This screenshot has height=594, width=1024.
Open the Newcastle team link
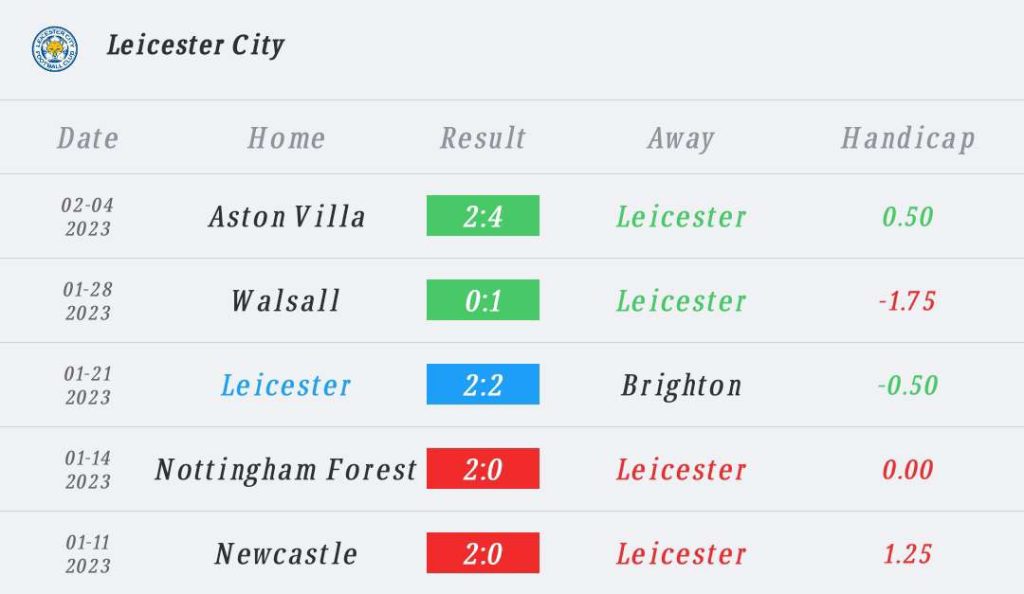pos(286,554)
